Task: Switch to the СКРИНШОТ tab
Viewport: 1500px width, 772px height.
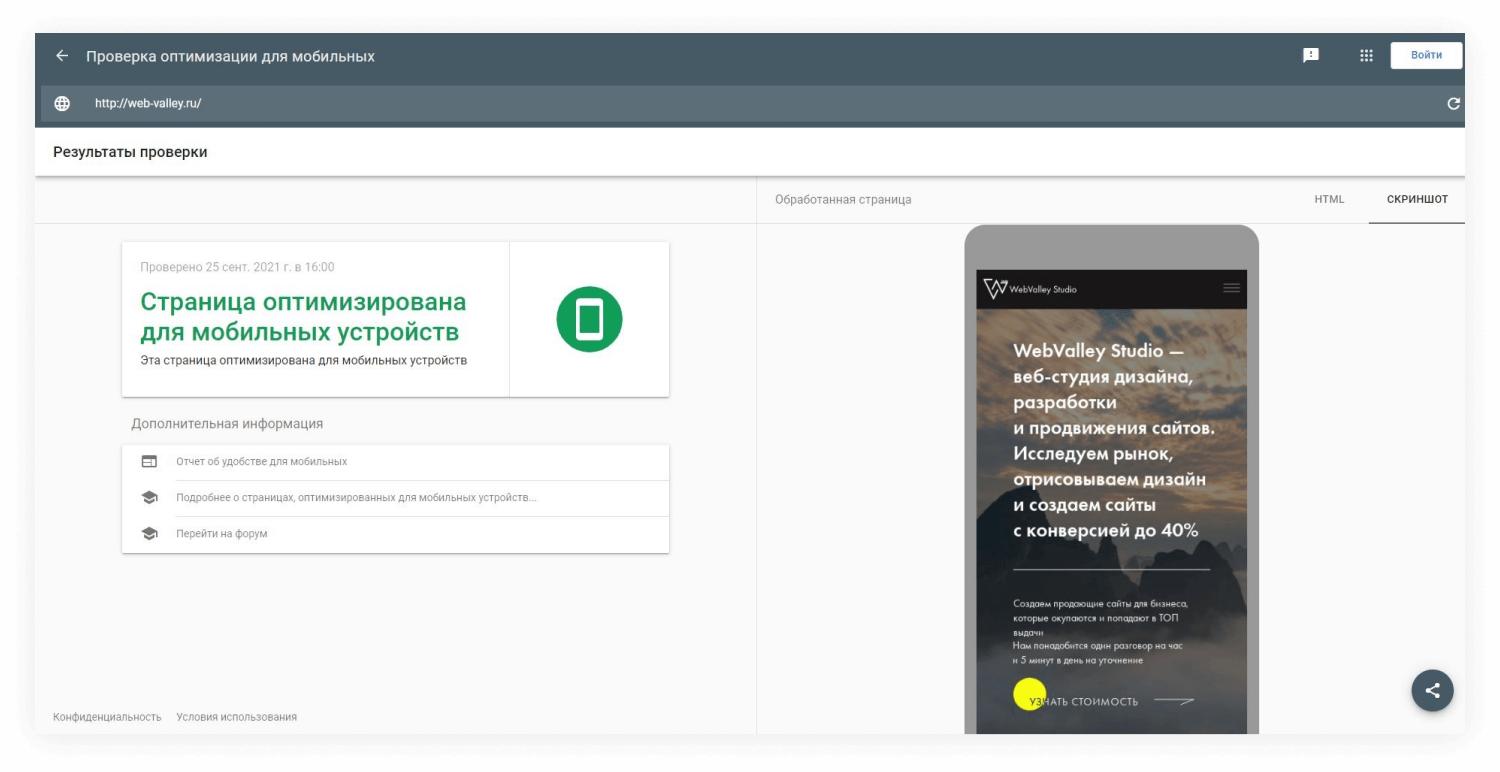Action: click(x=1417, y=199)
